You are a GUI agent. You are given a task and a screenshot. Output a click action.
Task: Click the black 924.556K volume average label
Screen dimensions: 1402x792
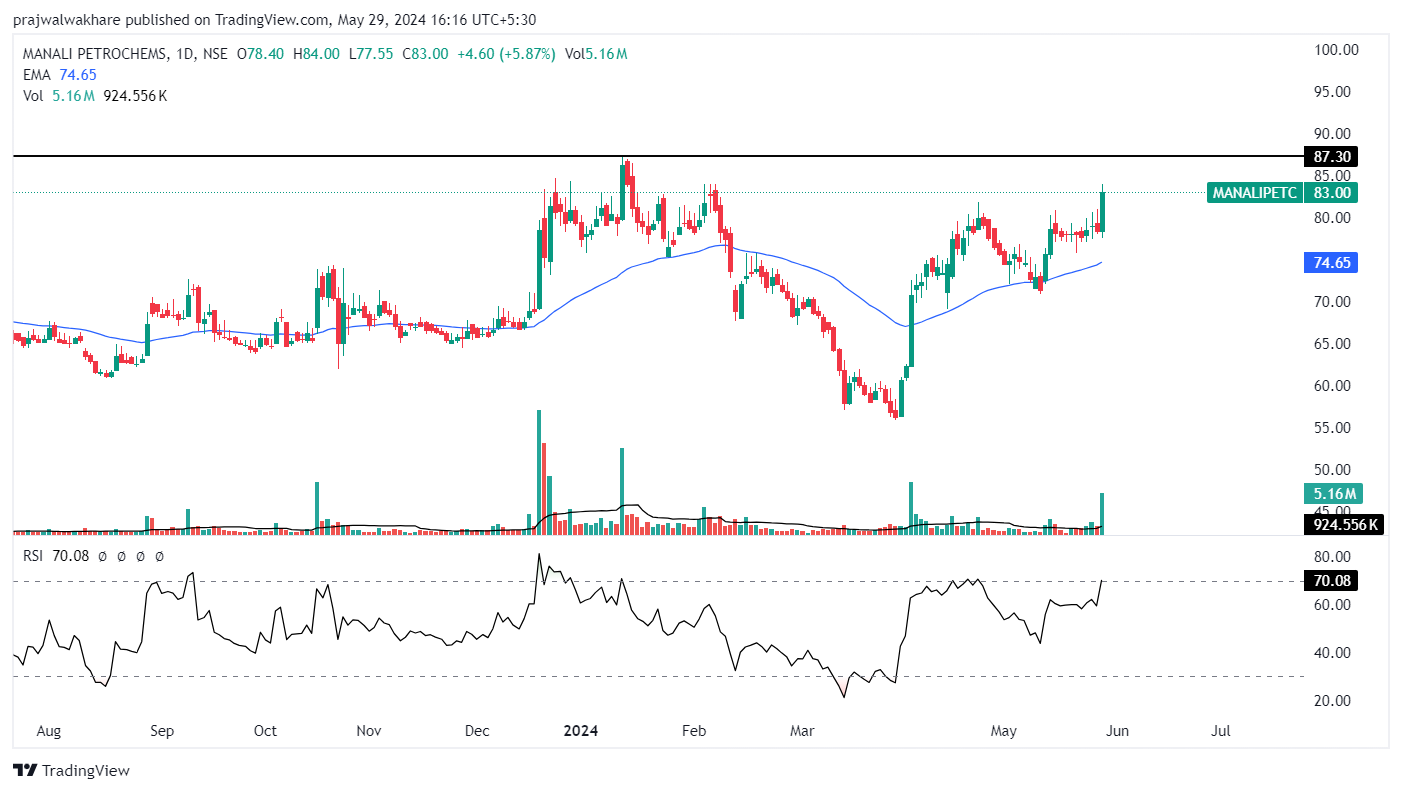(x=1343, y=524)
